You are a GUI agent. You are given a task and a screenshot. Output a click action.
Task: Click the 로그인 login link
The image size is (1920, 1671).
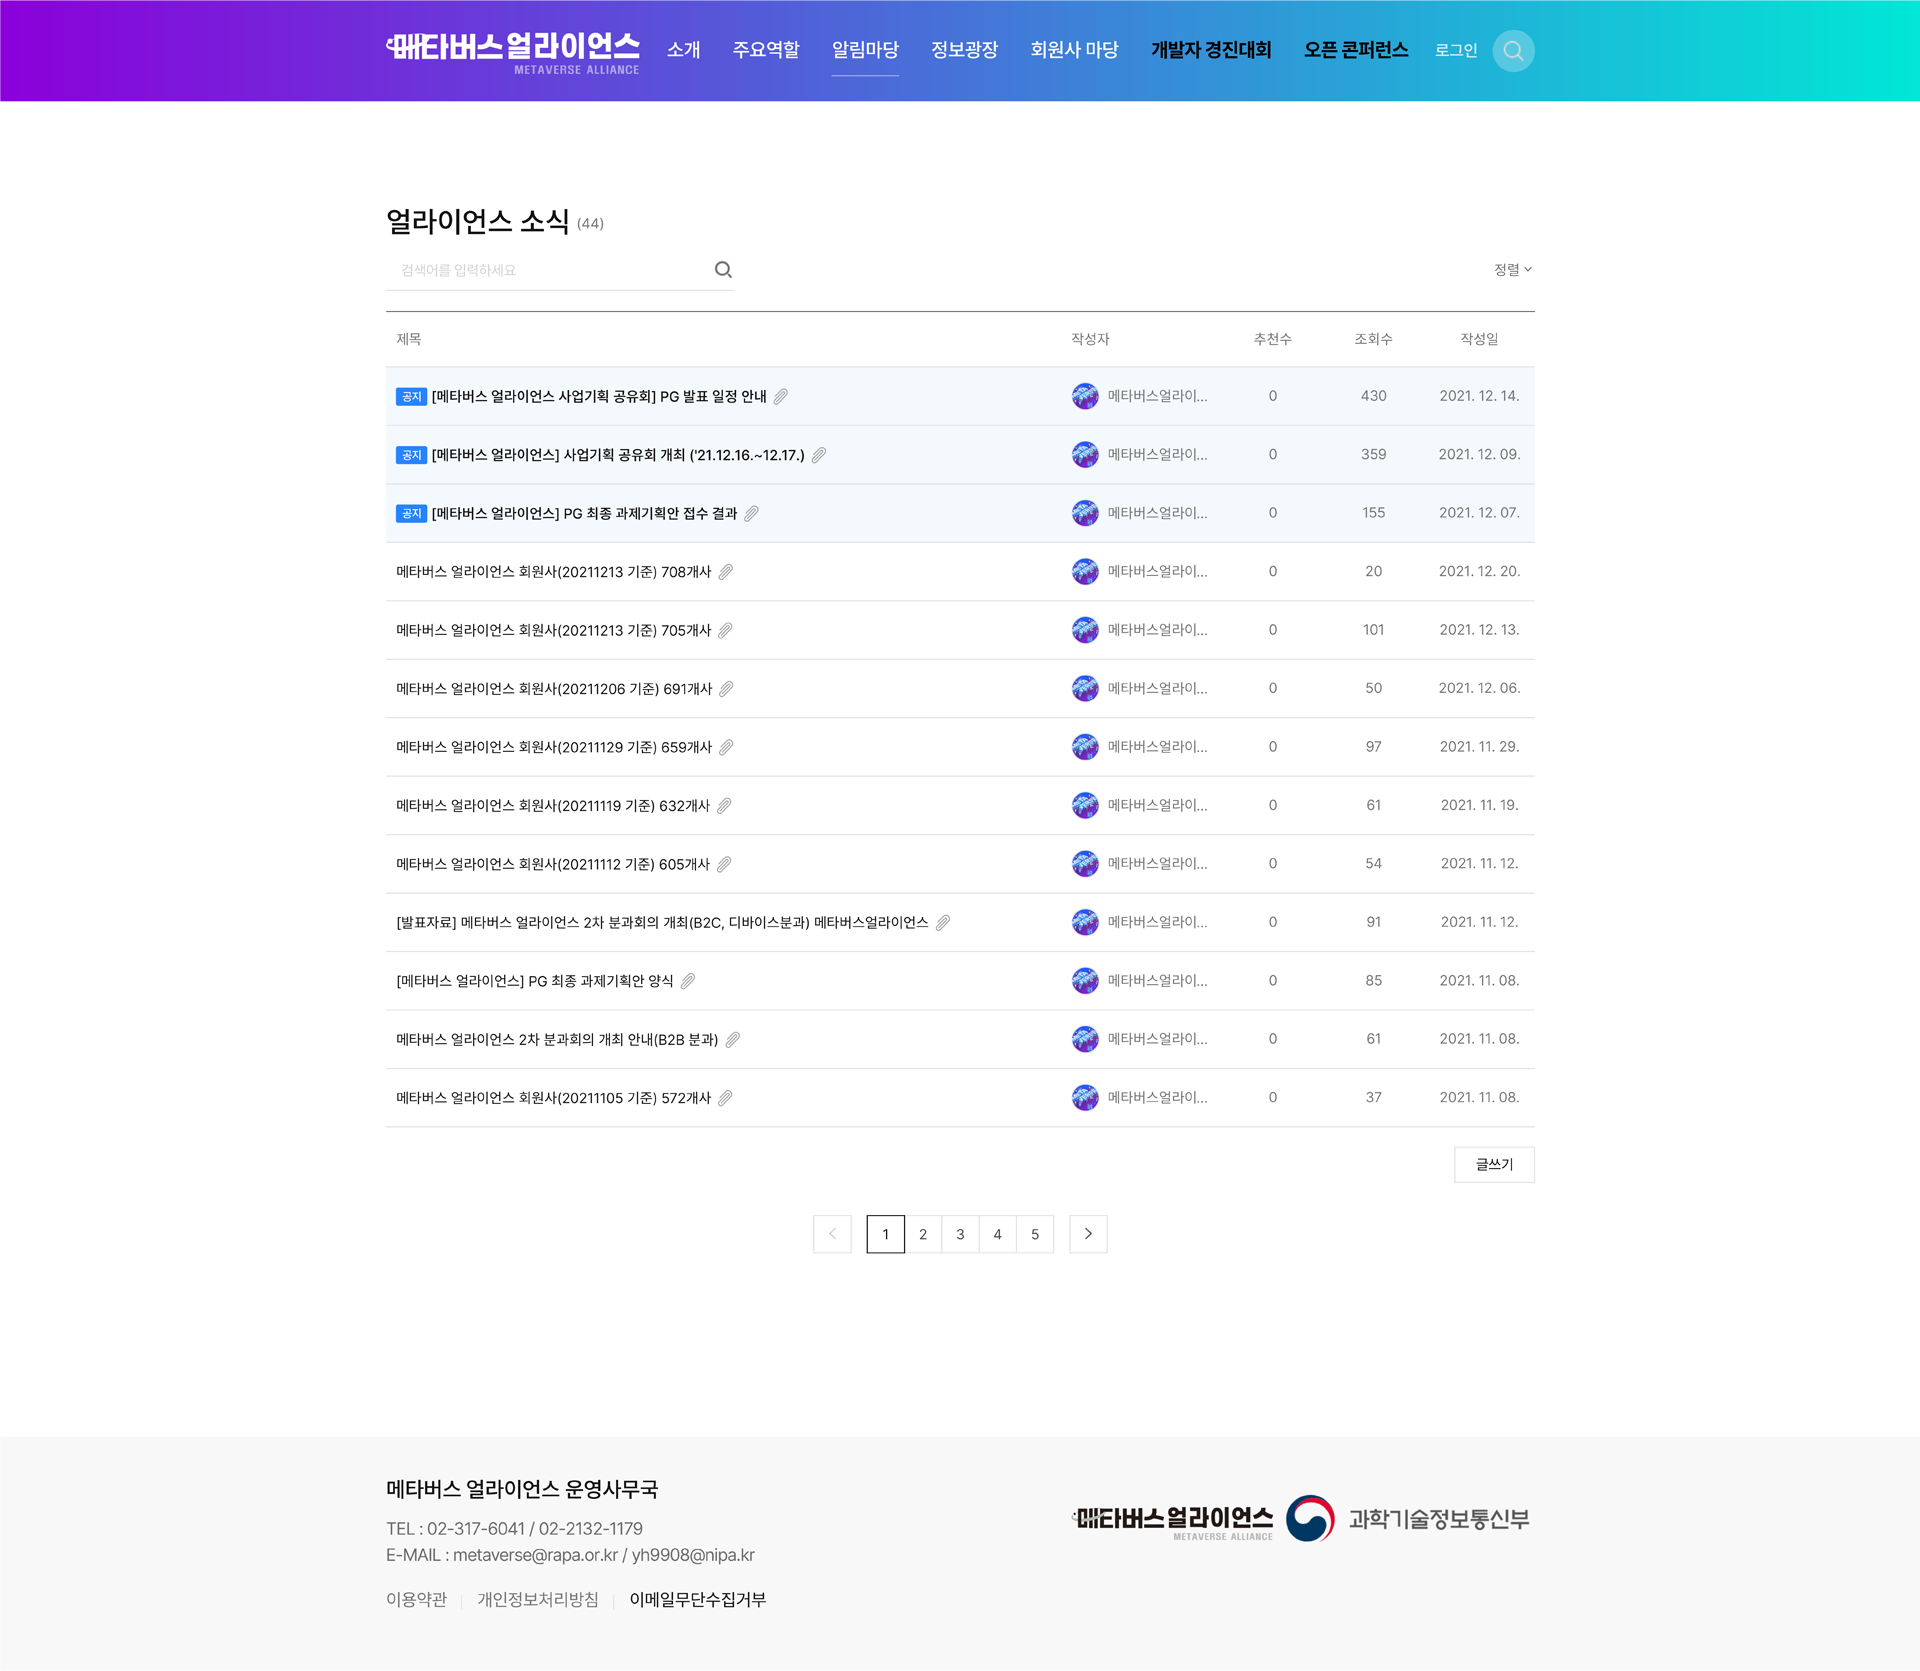point(1455,51)
